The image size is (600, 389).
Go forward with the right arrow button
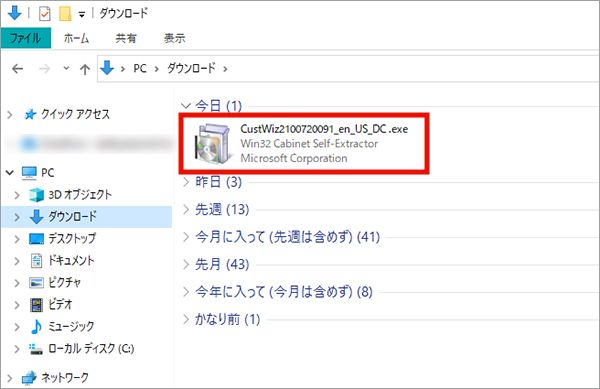(x=44, y=69)
